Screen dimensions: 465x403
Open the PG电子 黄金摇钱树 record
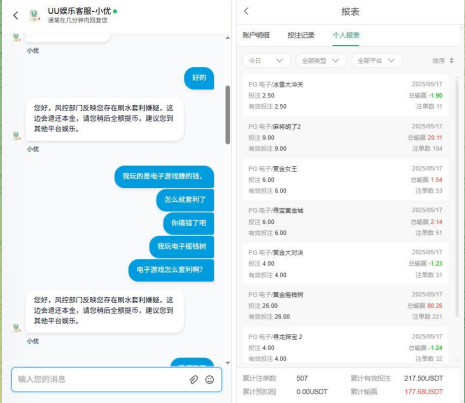[345, 306]
